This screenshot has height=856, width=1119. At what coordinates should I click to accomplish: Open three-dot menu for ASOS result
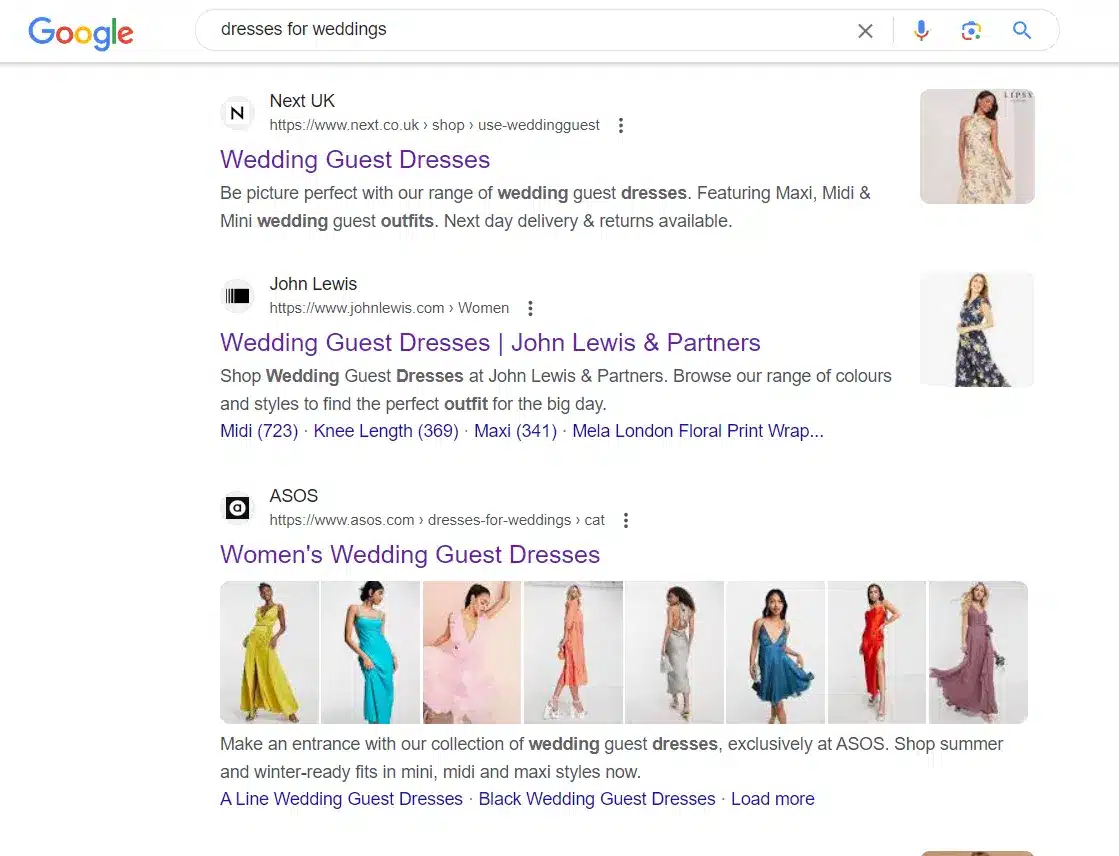click(x=626, y=520)
